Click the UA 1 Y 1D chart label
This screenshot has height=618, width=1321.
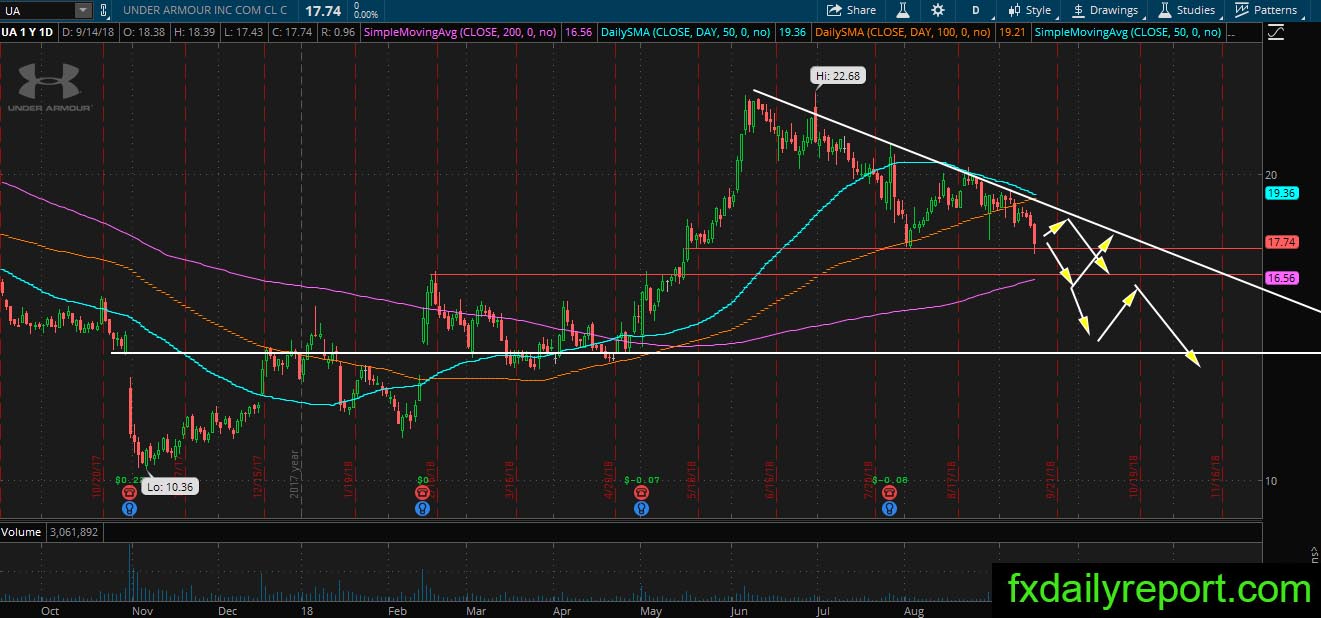[x=29, y=33]
